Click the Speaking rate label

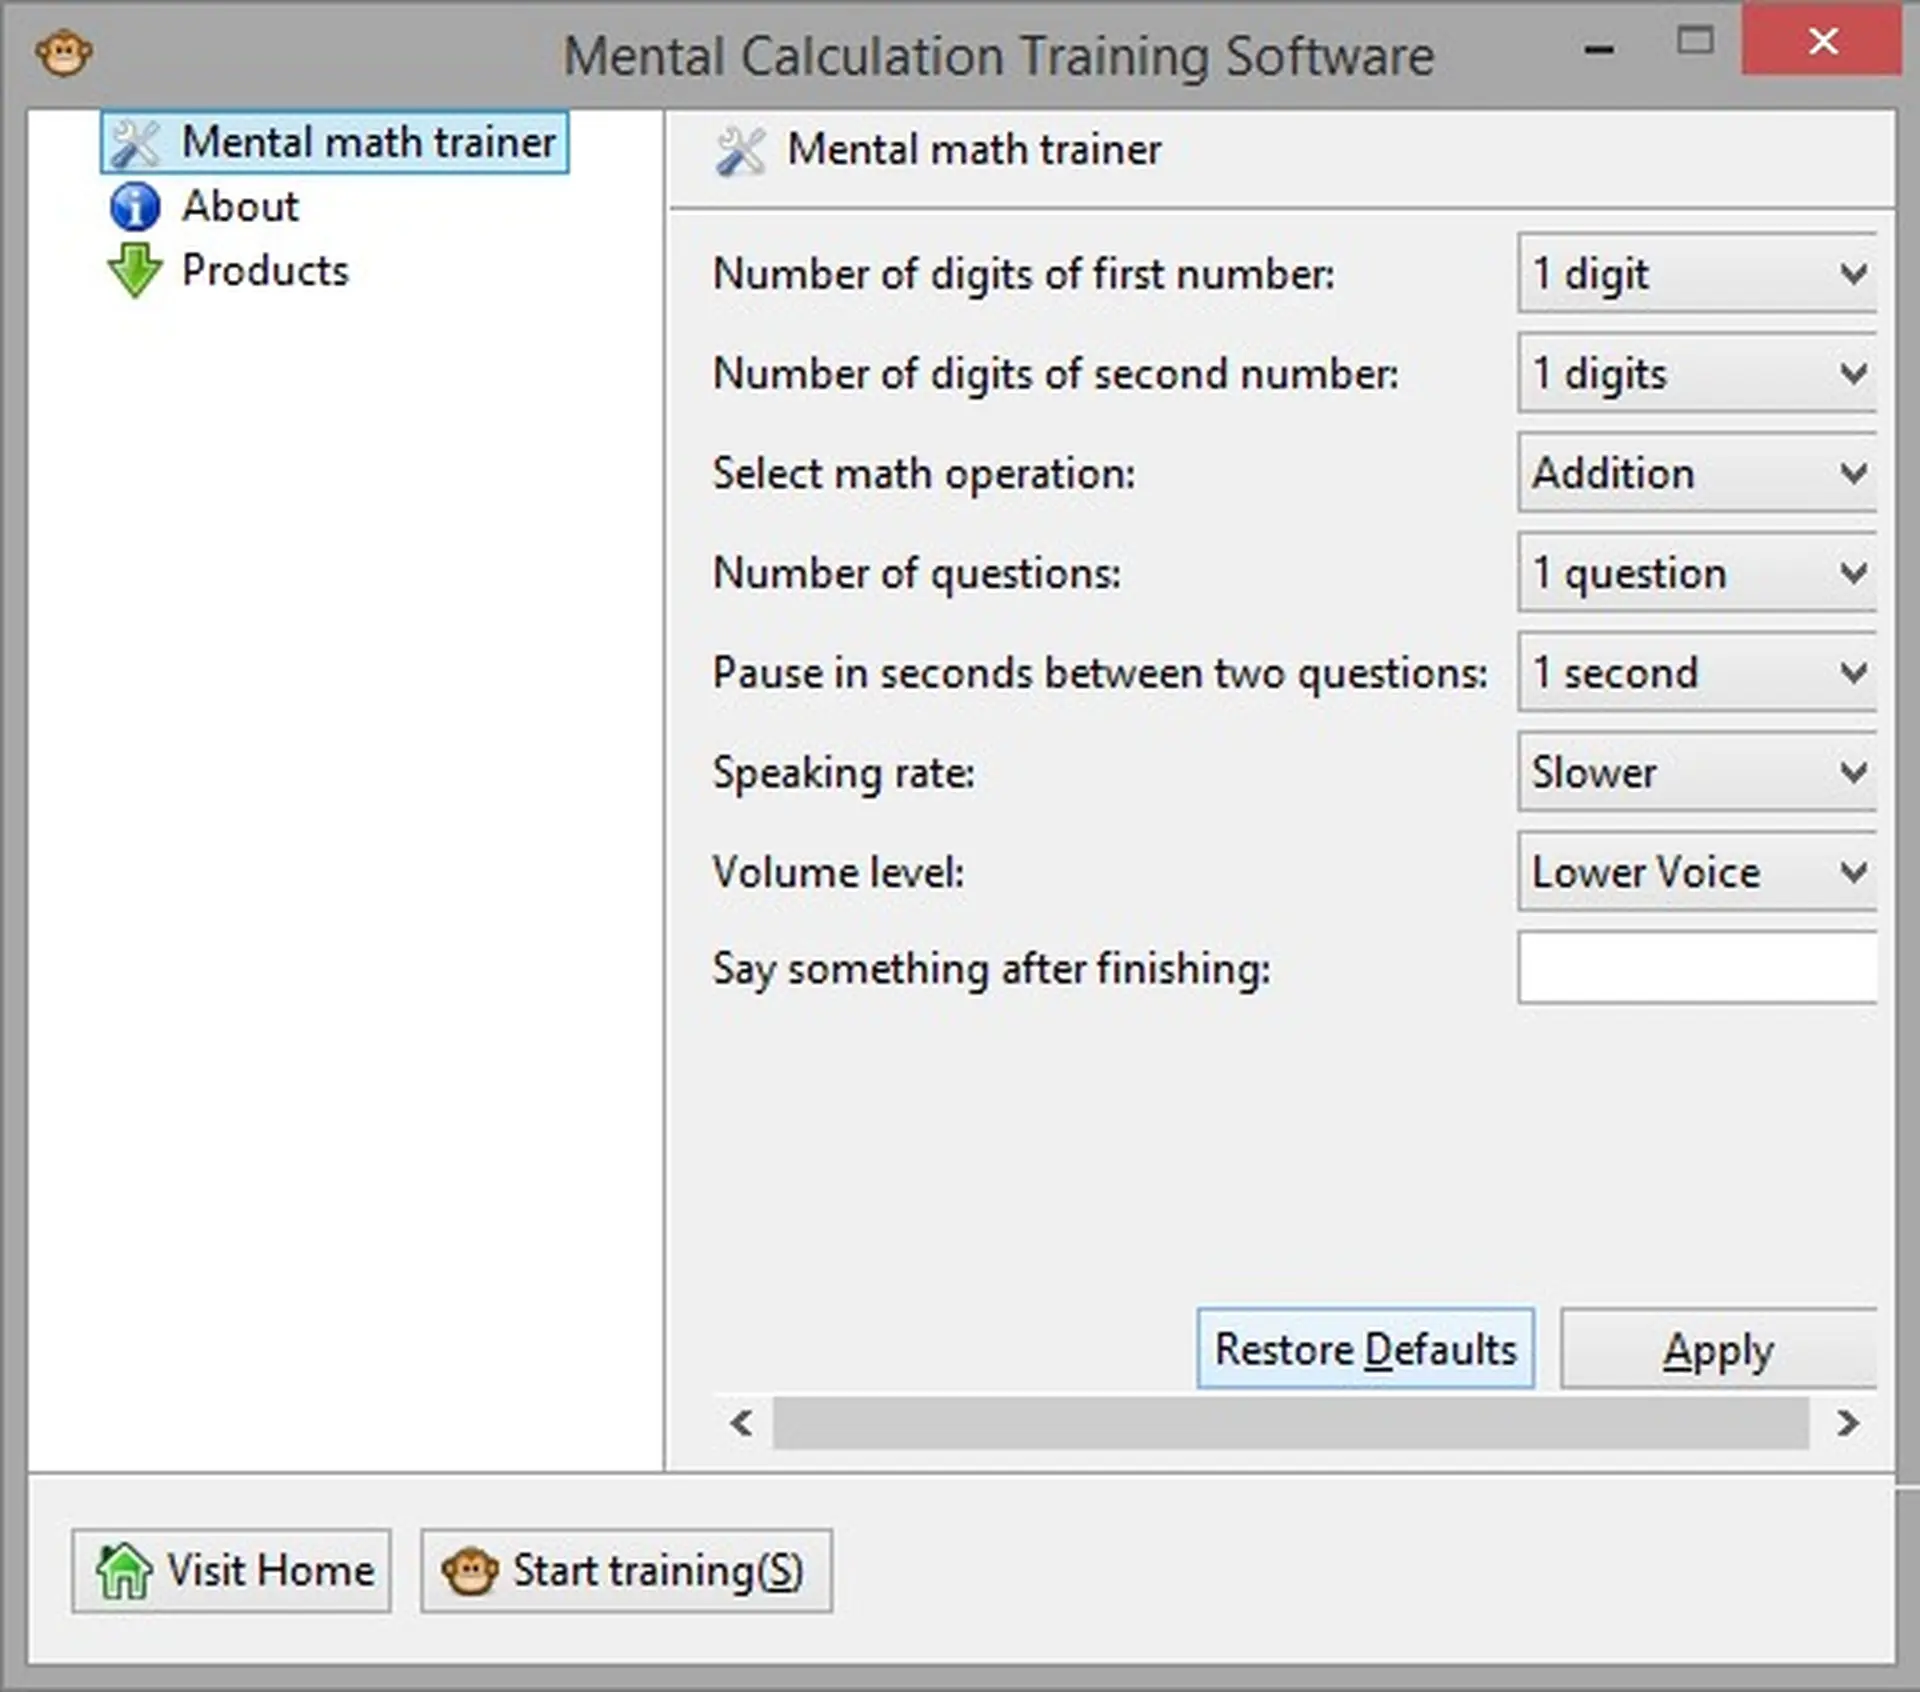[843, 772]
